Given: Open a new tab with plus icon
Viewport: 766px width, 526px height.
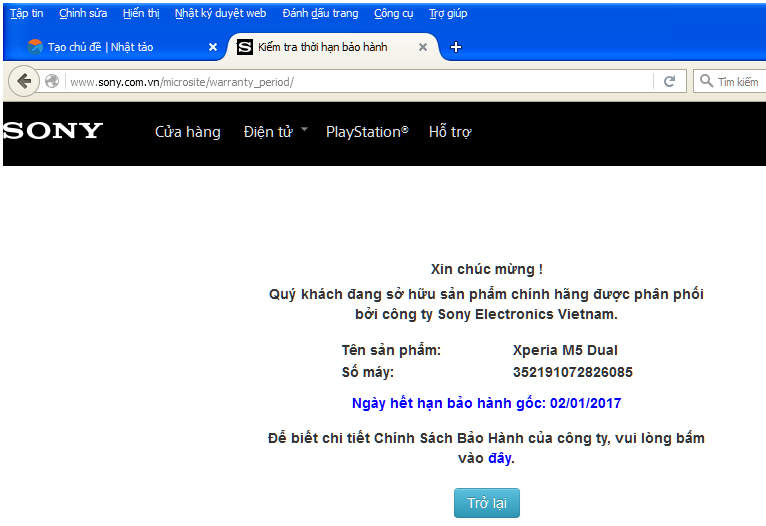Looking at the screenshot, I should point(456,47).
